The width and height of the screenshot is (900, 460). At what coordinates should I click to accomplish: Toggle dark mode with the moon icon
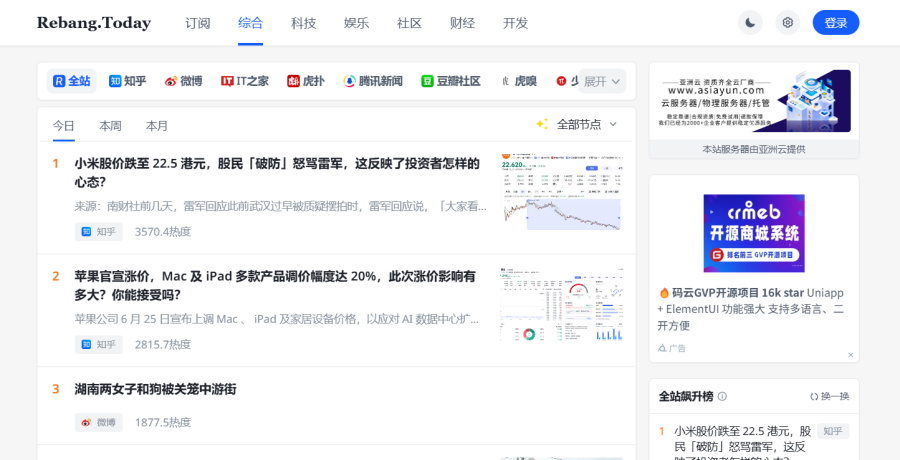pyautogui.click(x=750, y=23)
